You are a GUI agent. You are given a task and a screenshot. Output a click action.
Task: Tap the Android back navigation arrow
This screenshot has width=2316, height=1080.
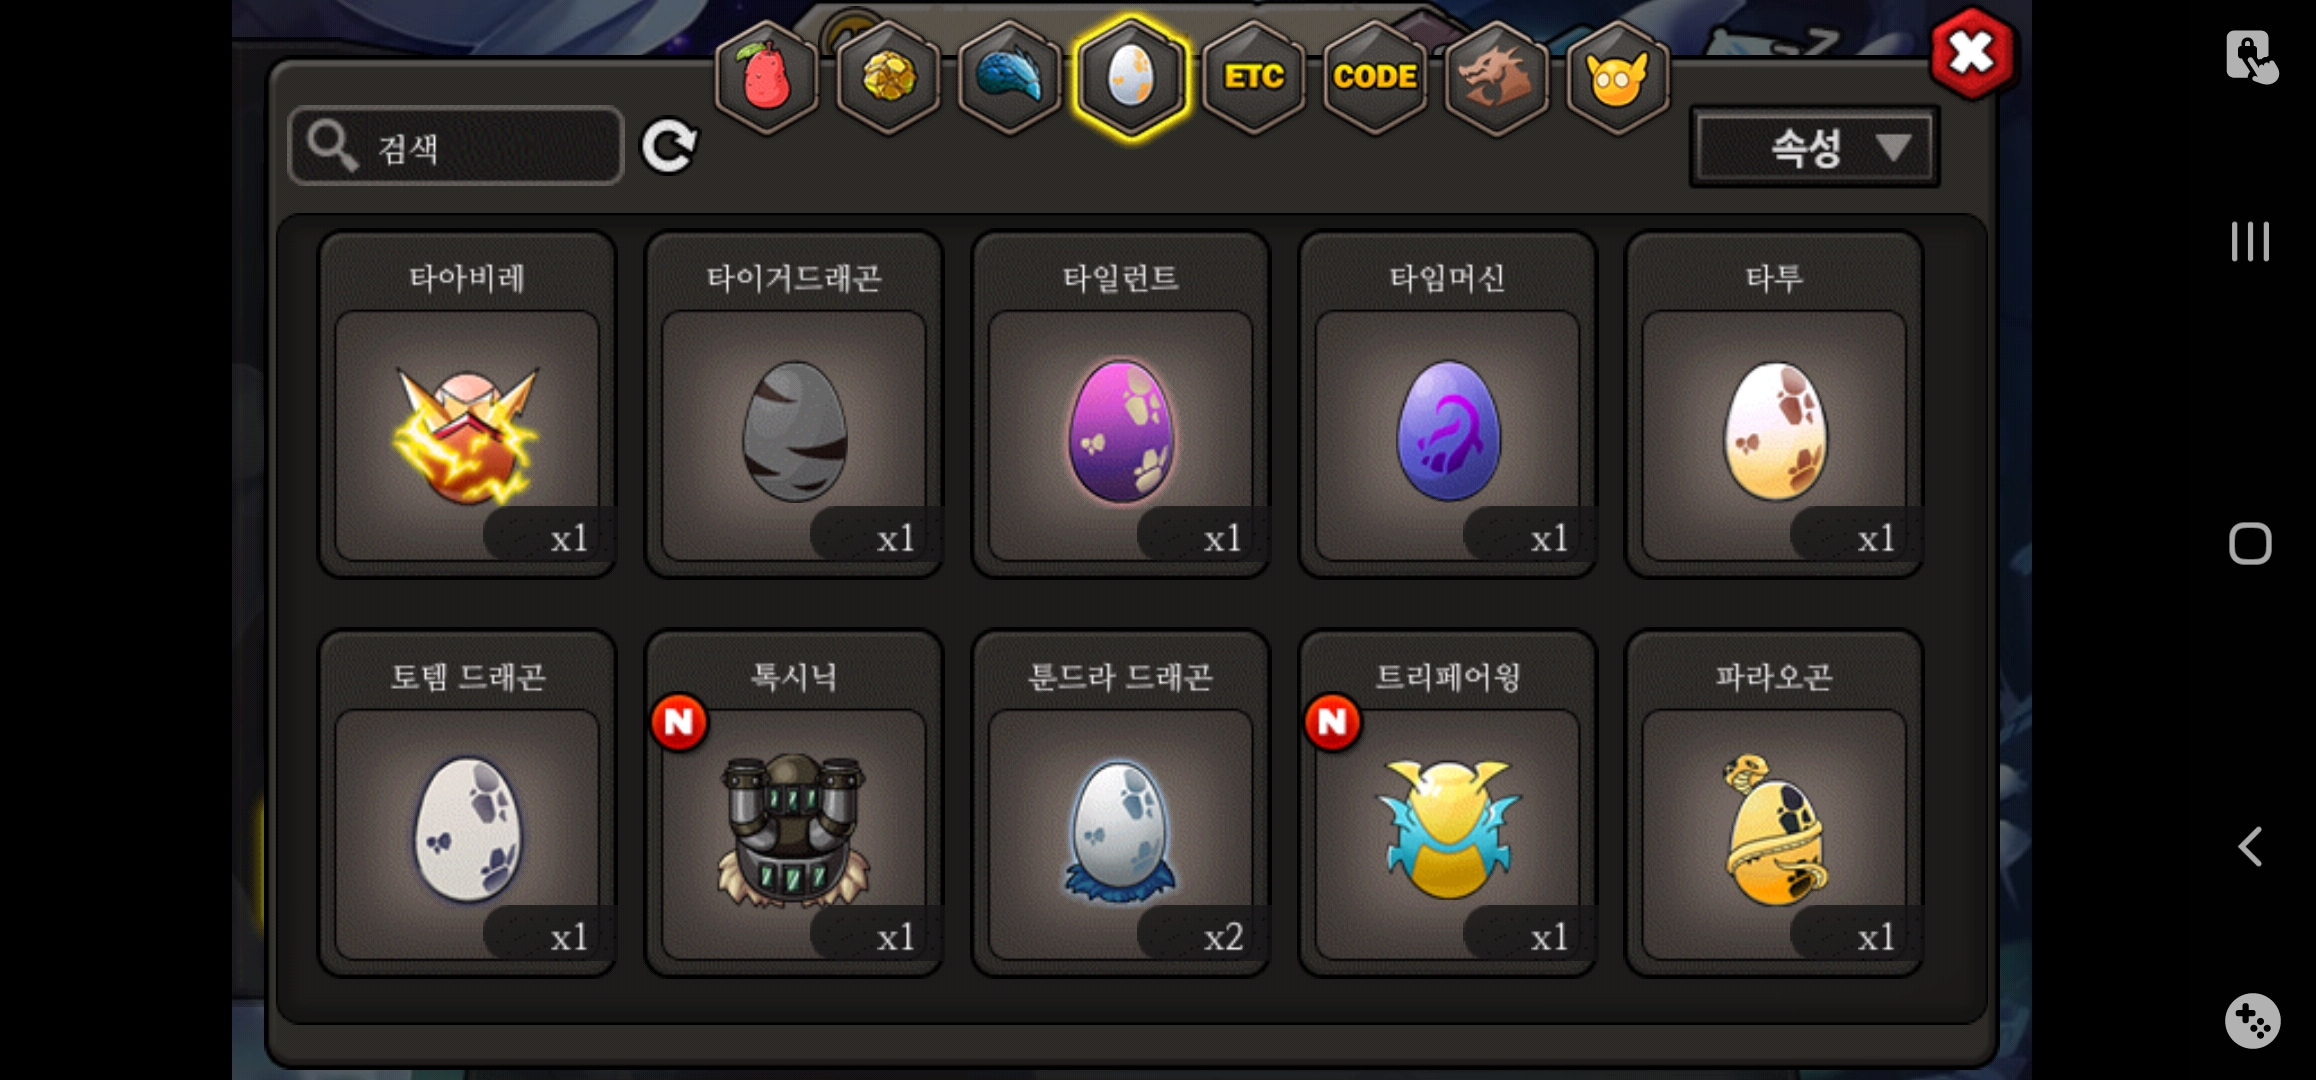point(2250,847)
